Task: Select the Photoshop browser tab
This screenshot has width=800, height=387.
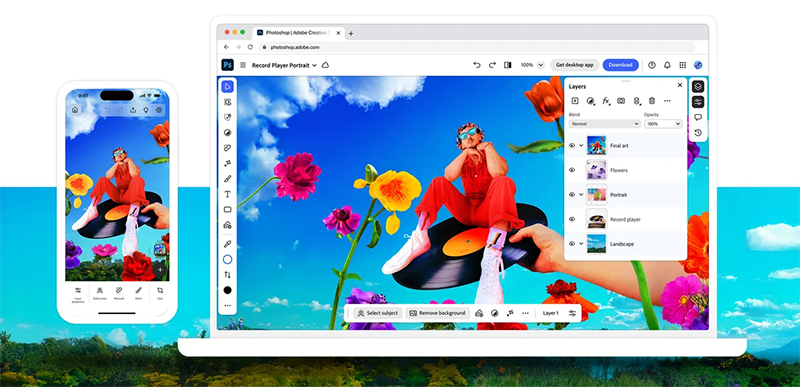Action: tap(298, 33)
